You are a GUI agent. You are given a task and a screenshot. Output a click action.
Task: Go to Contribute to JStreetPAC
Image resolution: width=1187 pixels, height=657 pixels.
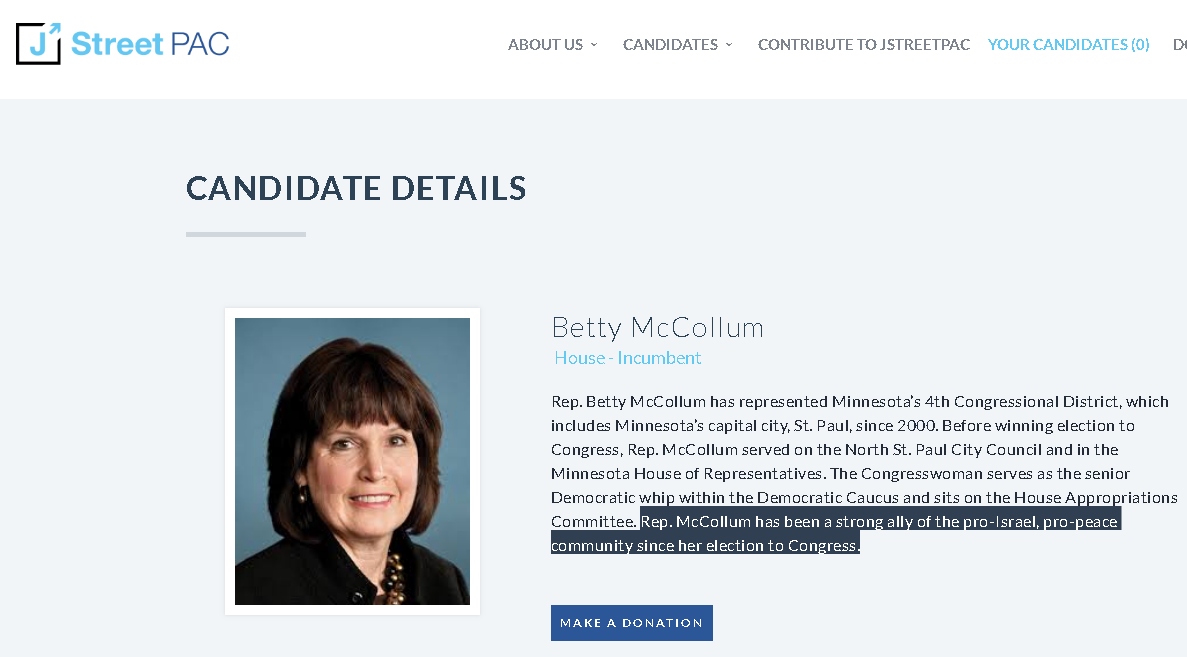click(864, 45)
